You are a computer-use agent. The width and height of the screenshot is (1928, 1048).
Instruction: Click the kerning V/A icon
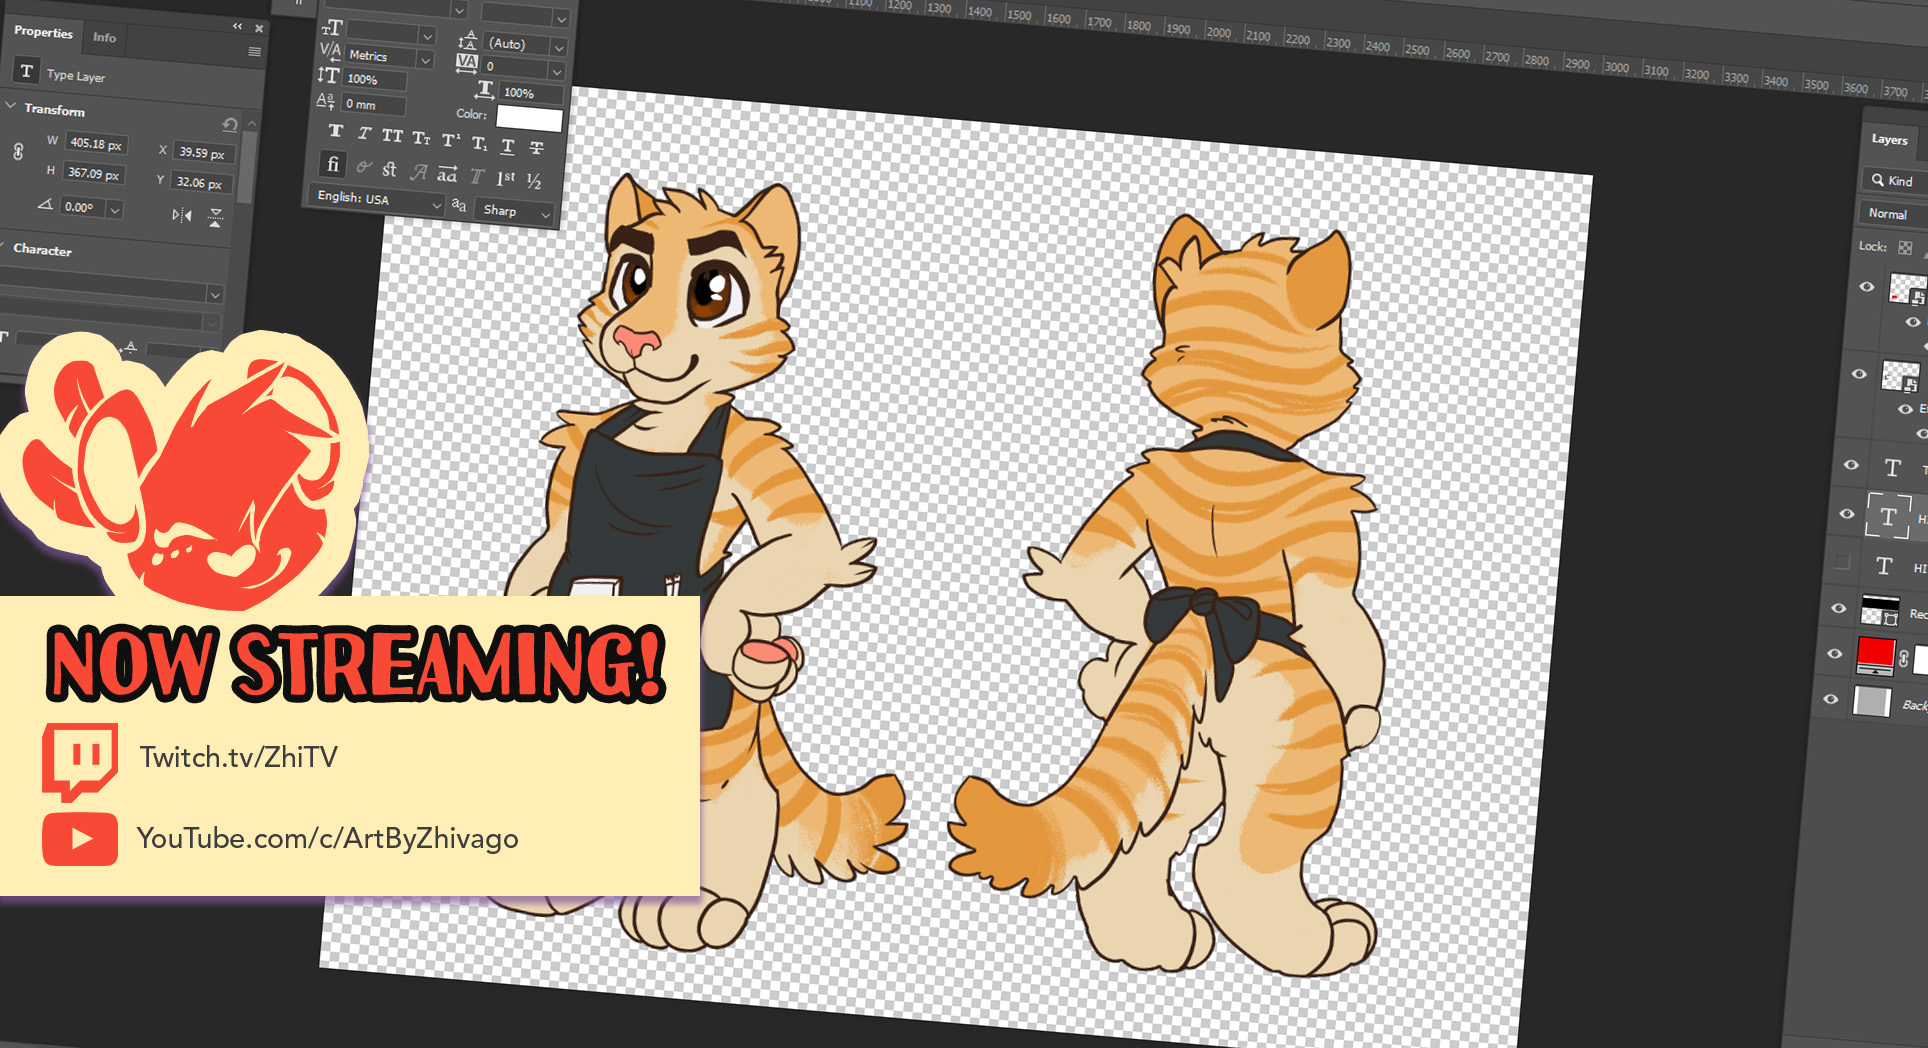(330, 51)
